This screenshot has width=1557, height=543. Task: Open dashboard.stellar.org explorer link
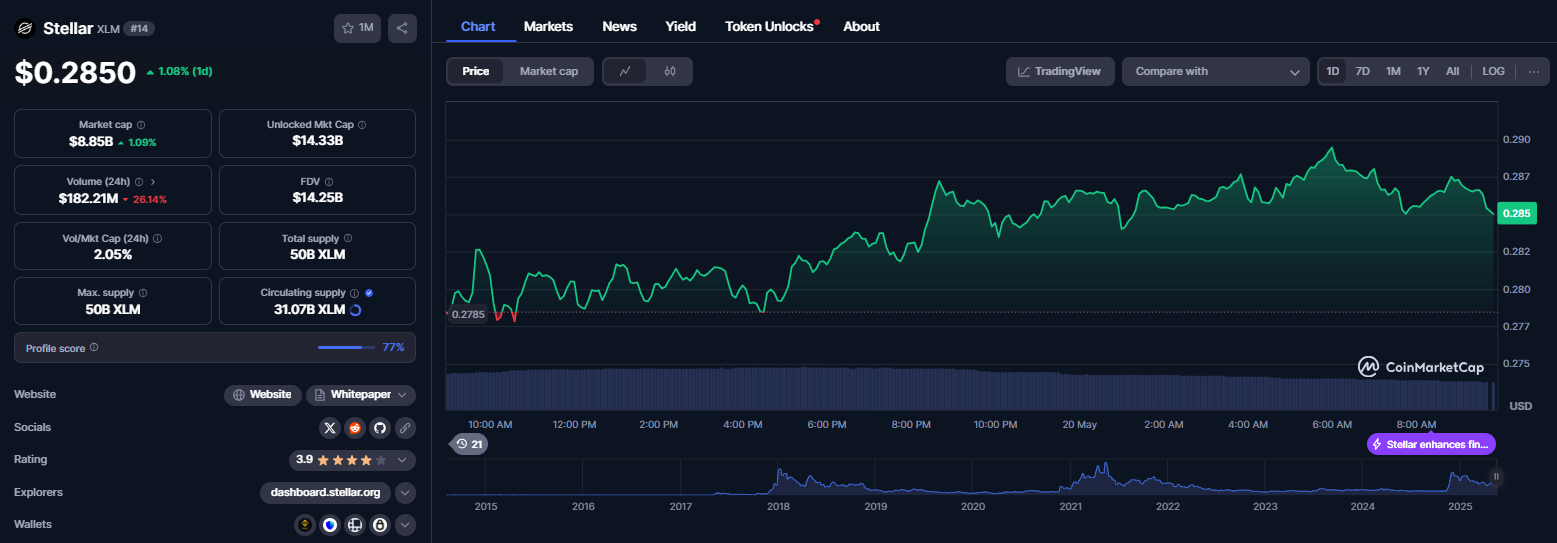(x=326, y=492)
